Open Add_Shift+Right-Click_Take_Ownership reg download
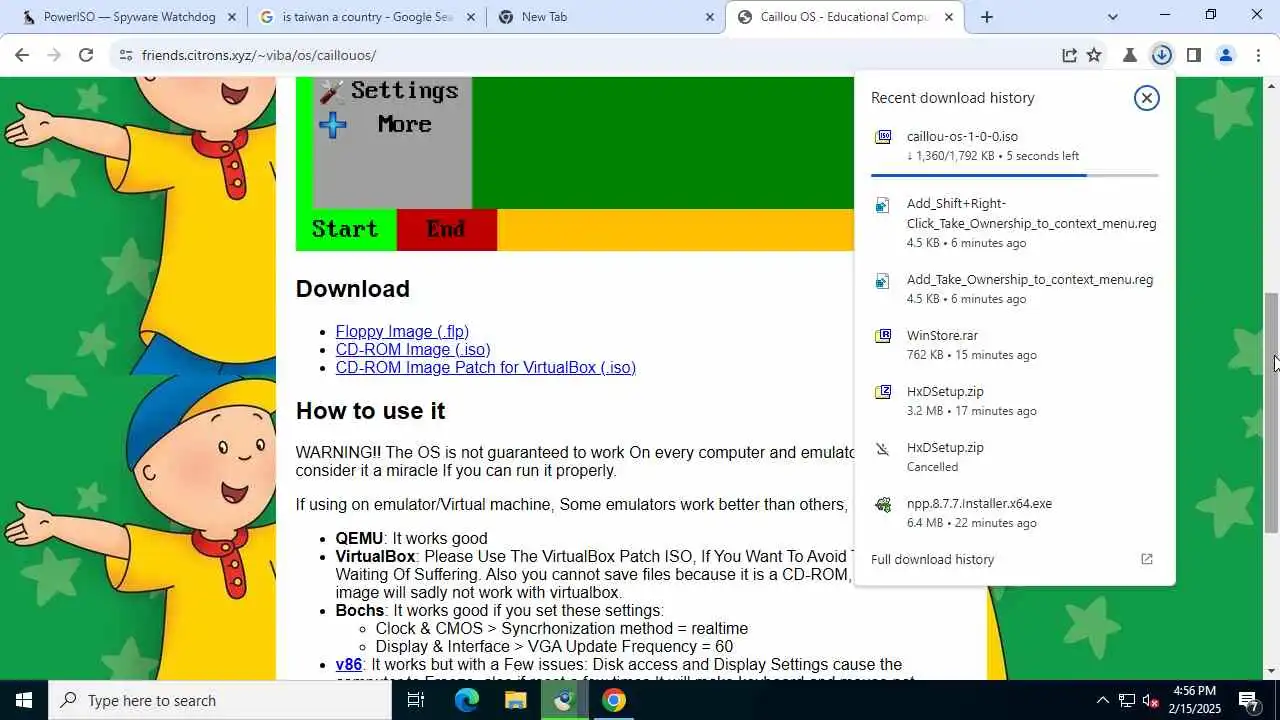This screenshot has width=1280, height=720. tap(1014, 222)
